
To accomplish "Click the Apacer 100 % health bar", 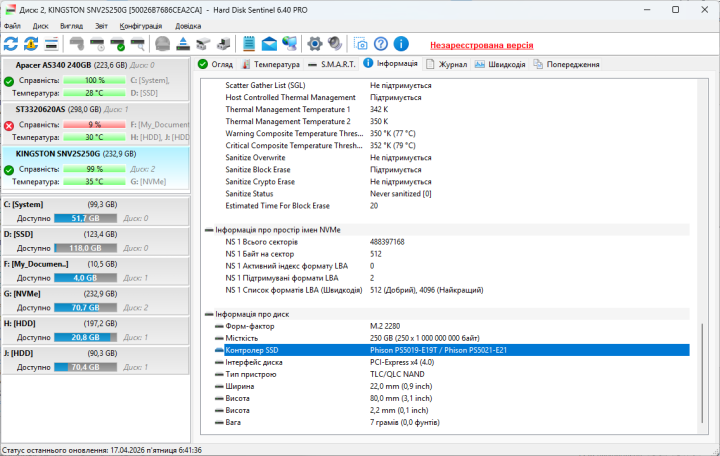I will (x=94, y=80).
